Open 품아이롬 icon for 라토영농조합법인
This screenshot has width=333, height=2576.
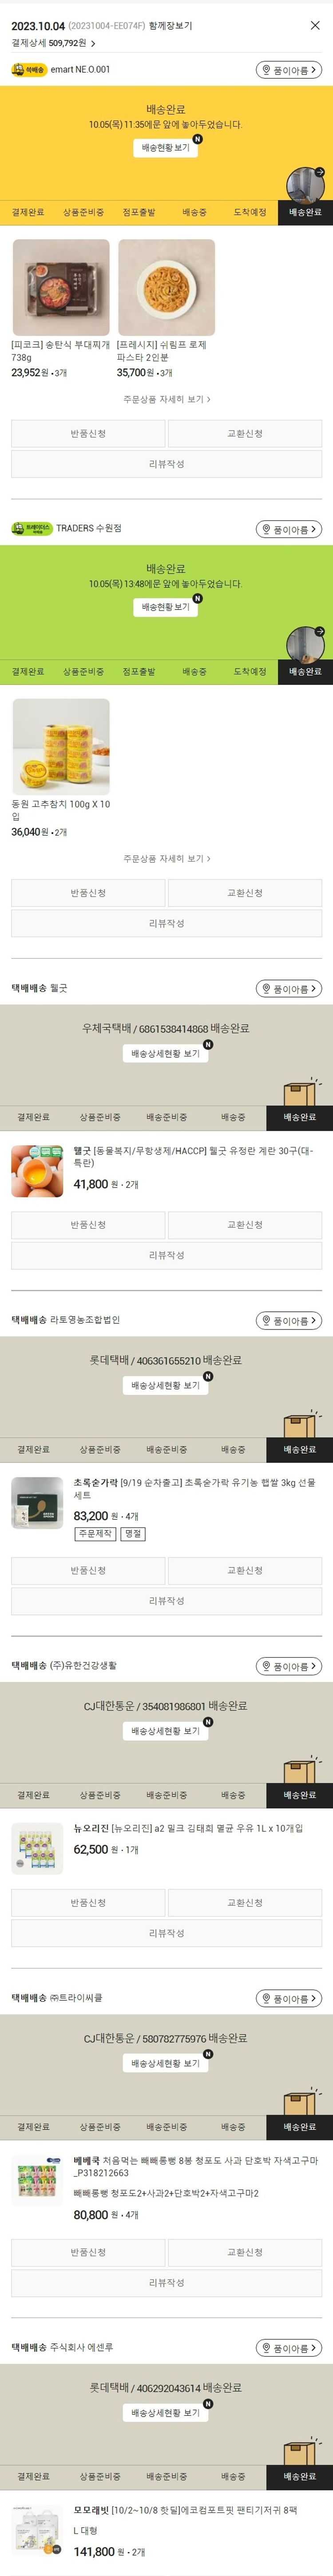tap(289, 1320)
